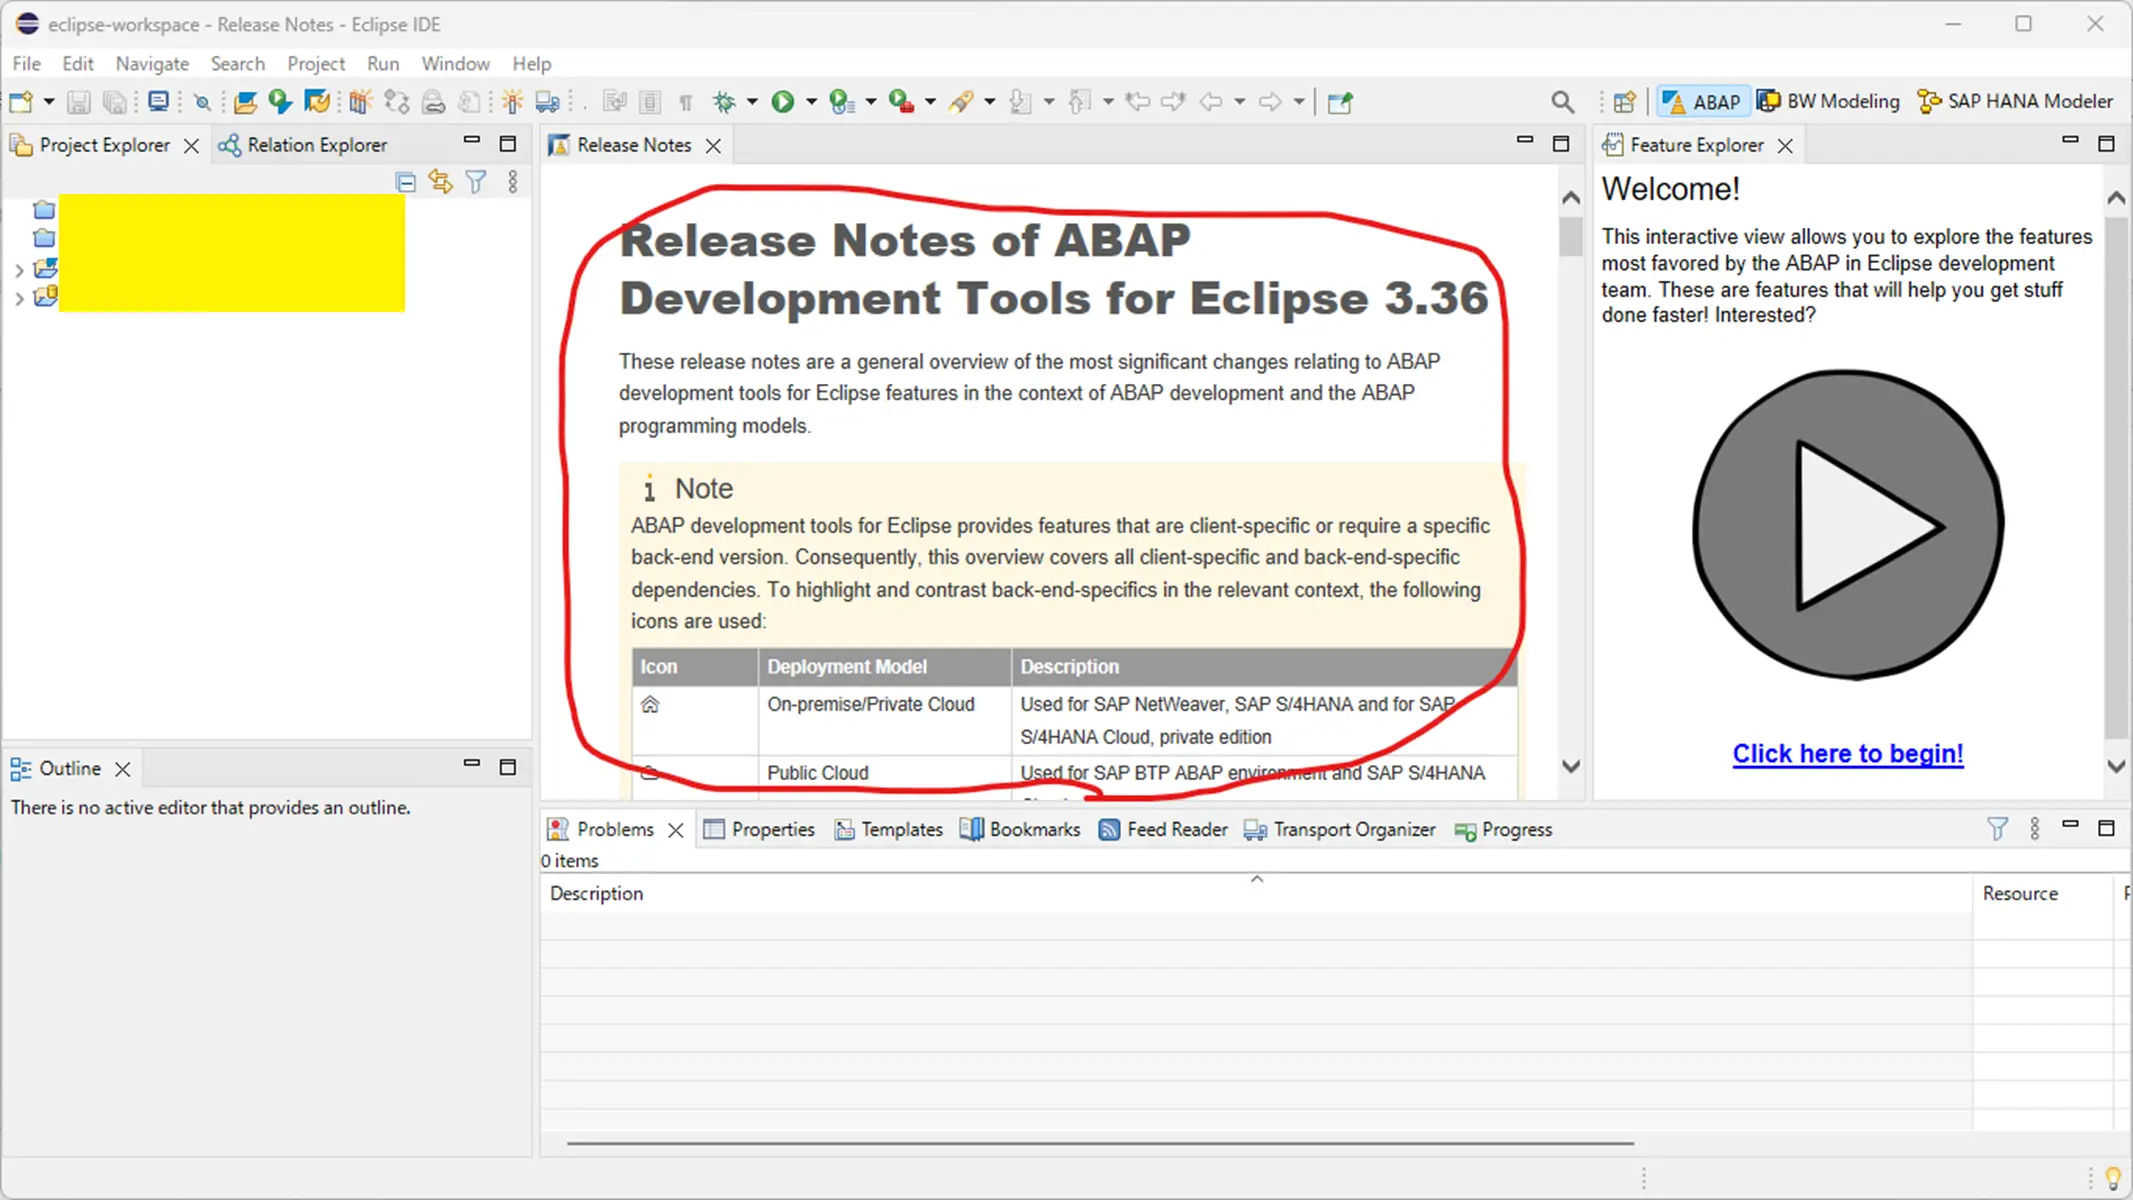The image size is (2133, 1200).
Task: Click the monitor console toolbar icon
Action: click(158, 101)
